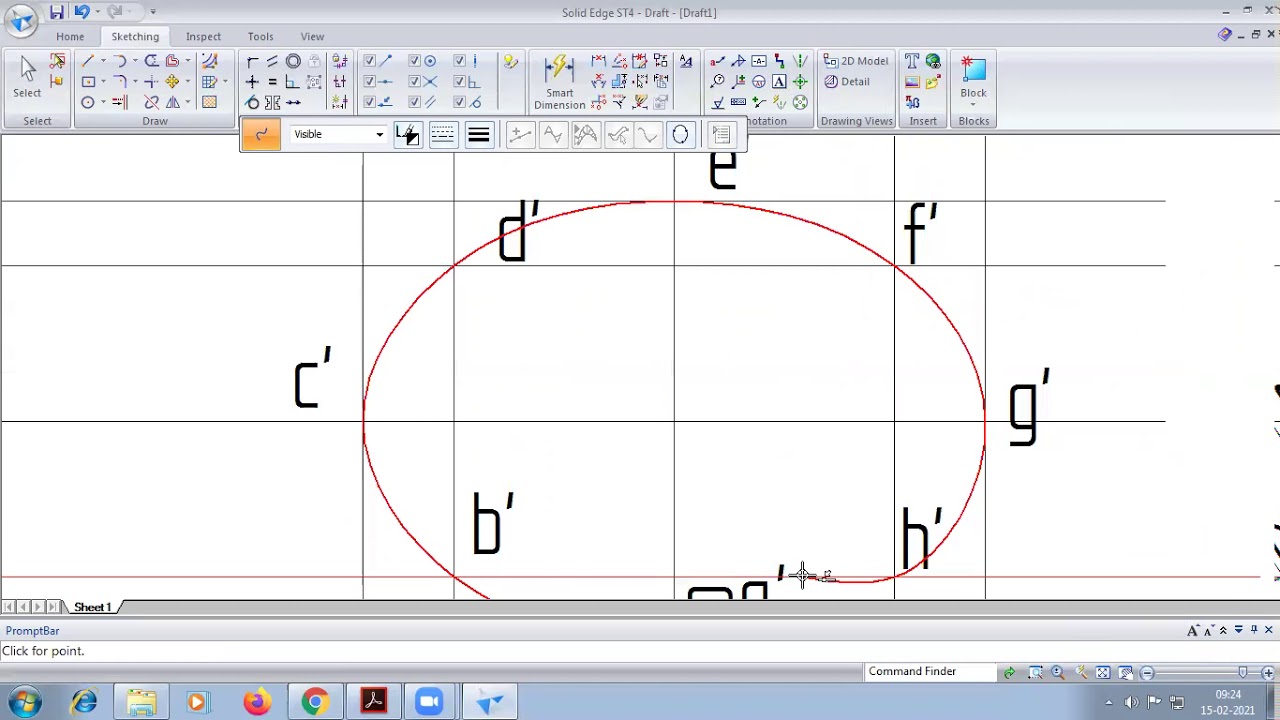The width and height of the screenshot is (1280, 720).
Task: Apply the Equal relationship tool
Action: tap(272, 82)
